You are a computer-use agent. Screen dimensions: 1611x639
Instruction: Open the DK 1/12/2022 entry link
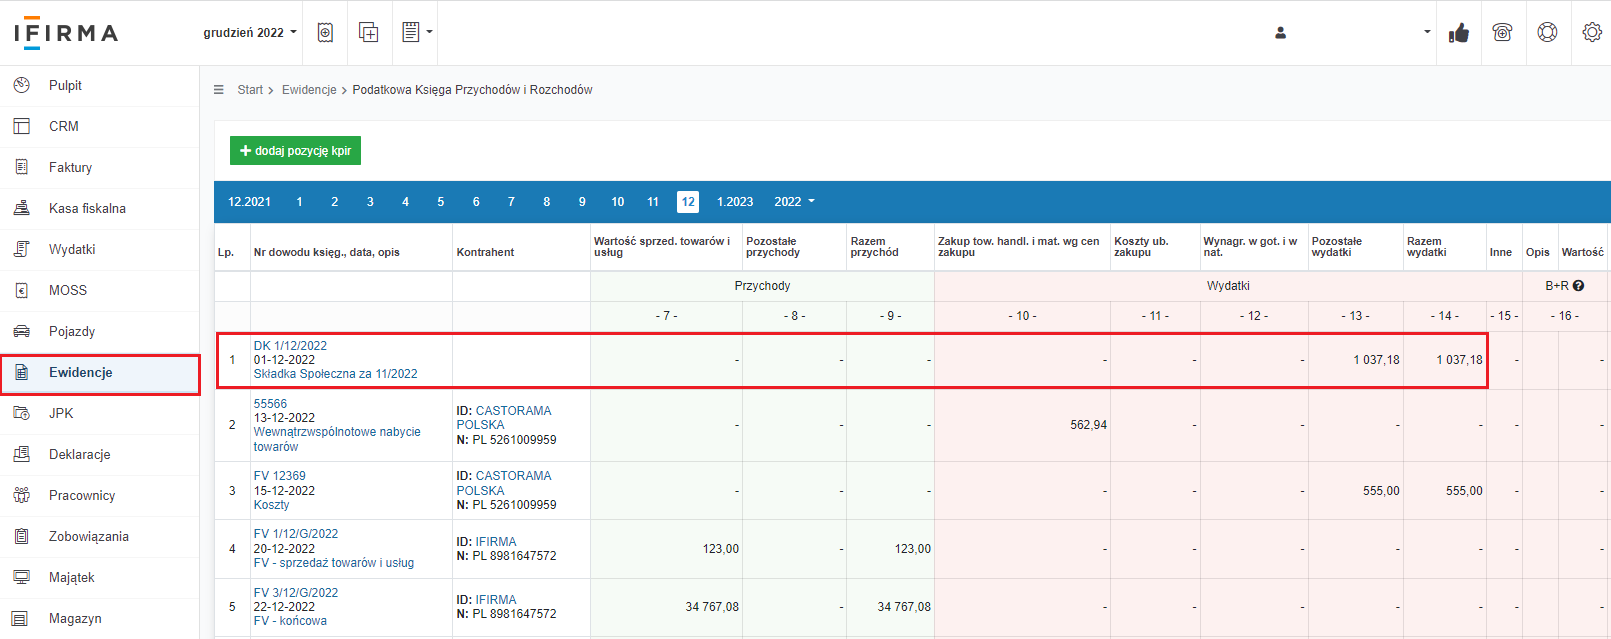[290, 346]
